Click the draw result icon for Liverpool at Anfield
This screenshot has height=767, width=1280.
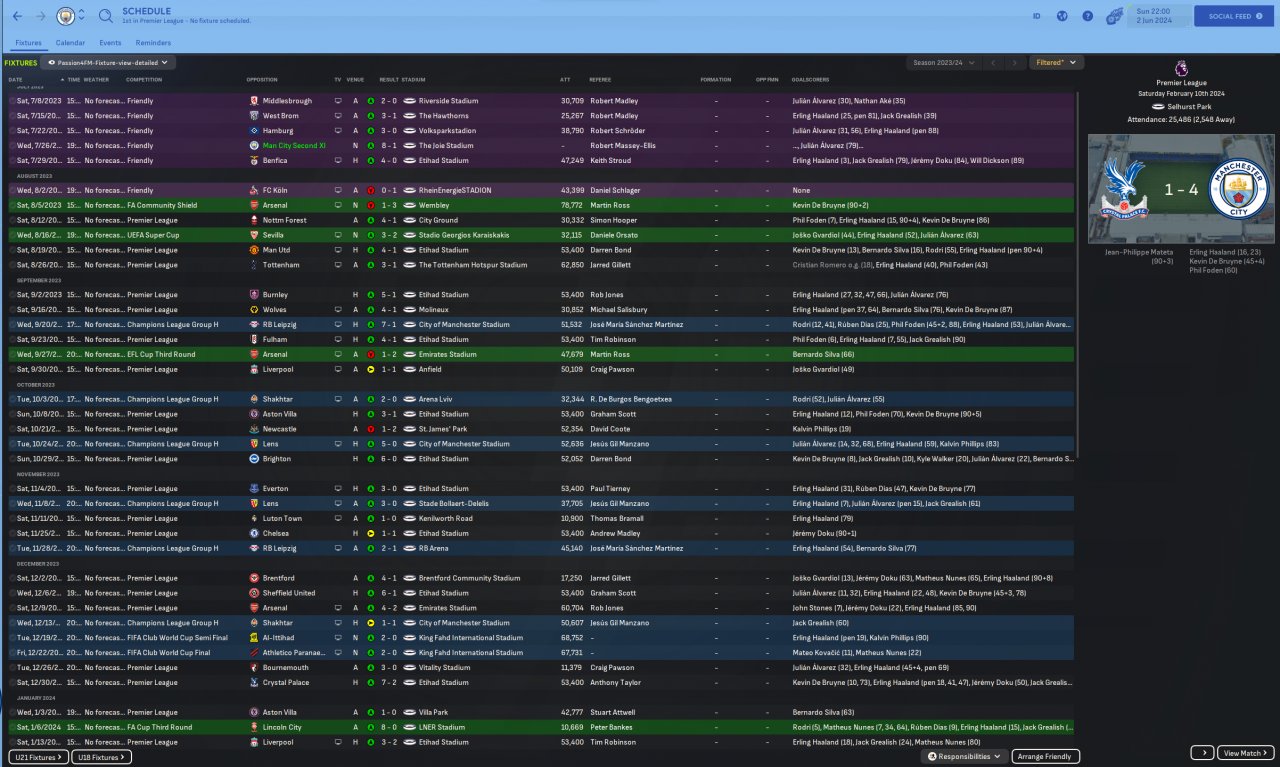(370, 369)
